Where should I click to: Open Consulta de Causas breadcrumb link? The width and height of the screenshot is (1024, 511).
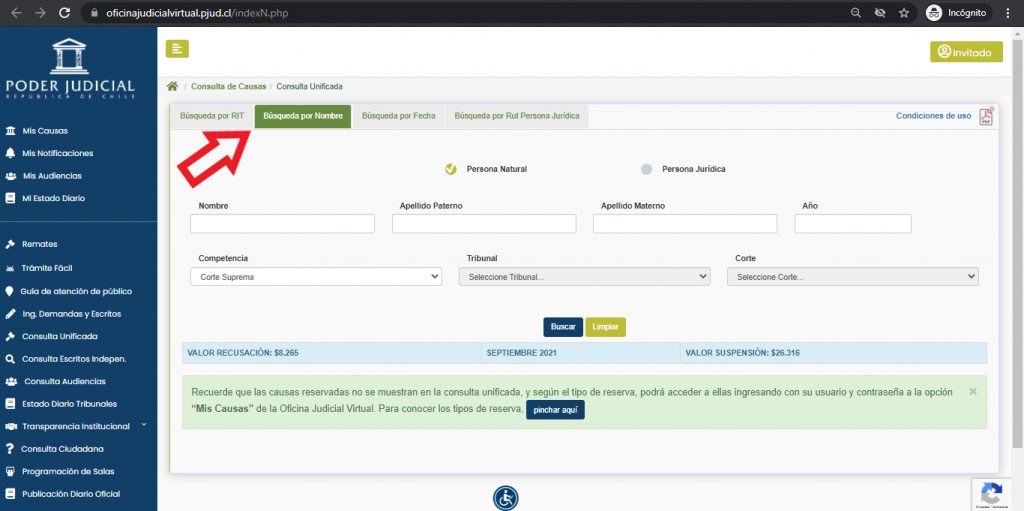coord(229,86)
